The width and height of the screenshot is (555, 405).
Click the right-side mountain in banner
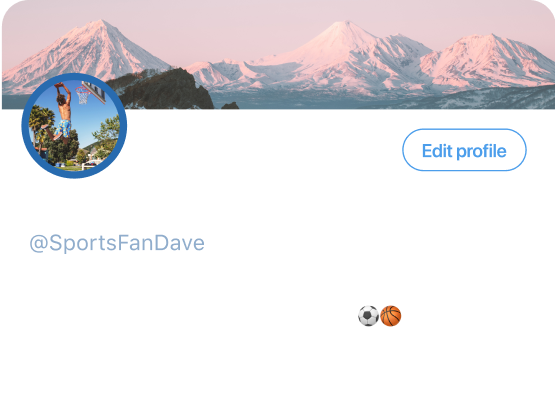tap(490, 58)
